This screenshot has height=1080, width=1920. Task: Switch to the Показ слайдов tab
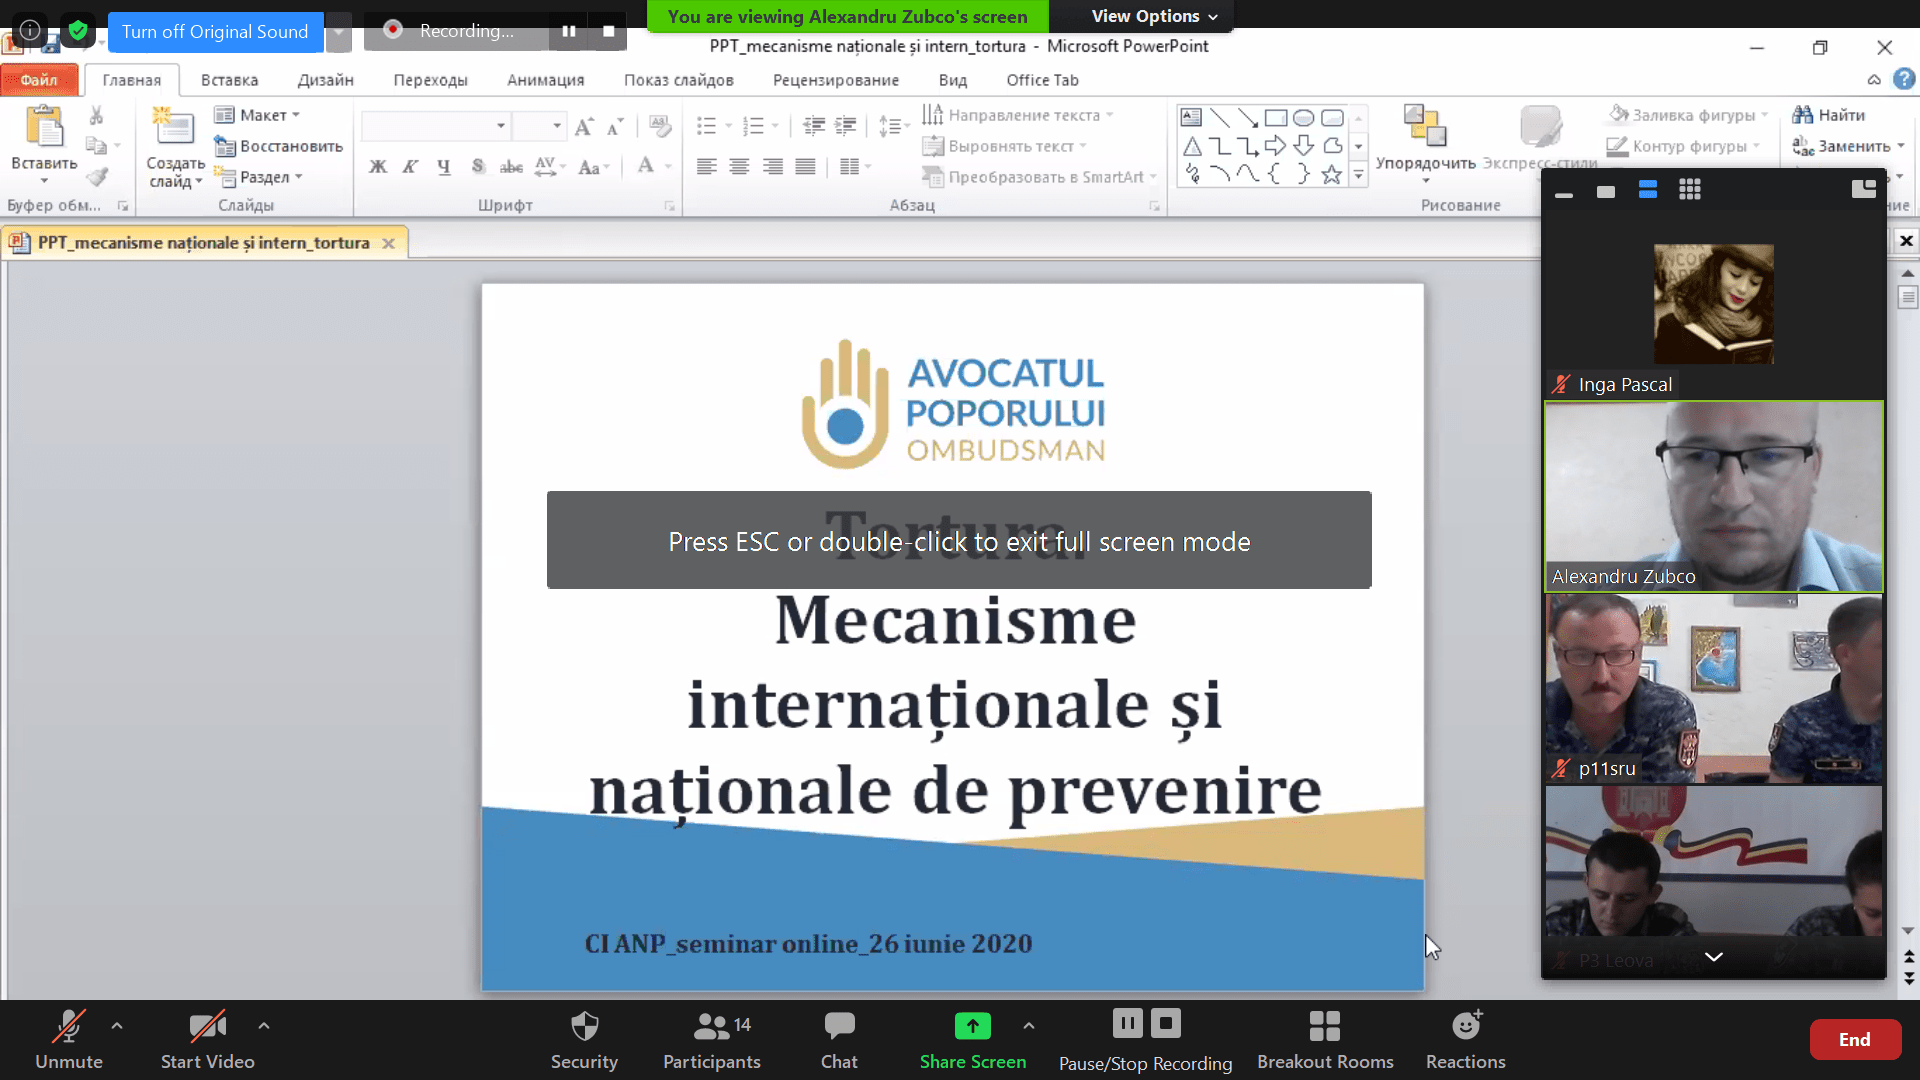point(679,80)
